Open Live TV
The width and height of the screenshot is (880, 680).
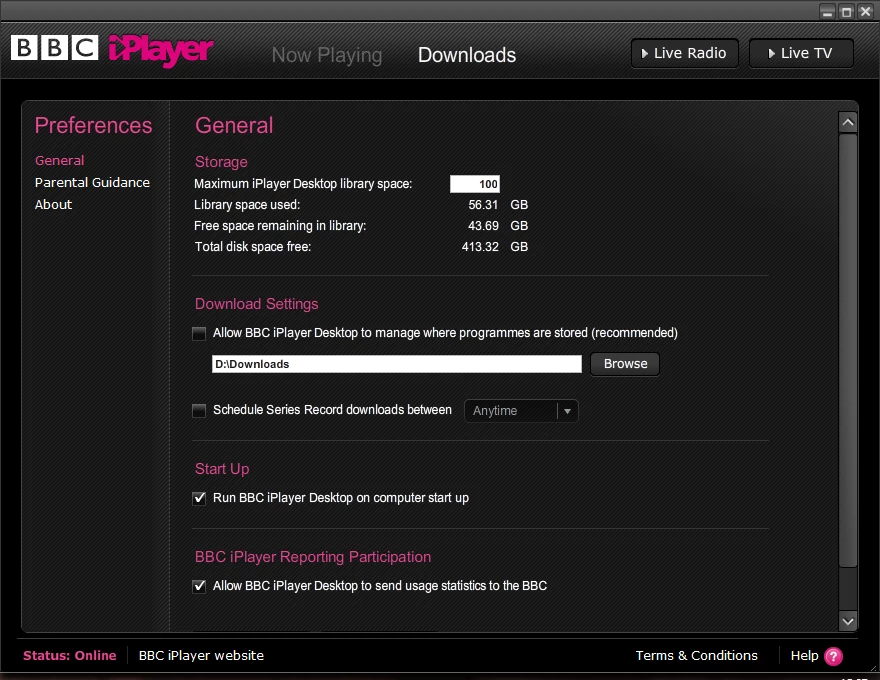coord(801,53)
